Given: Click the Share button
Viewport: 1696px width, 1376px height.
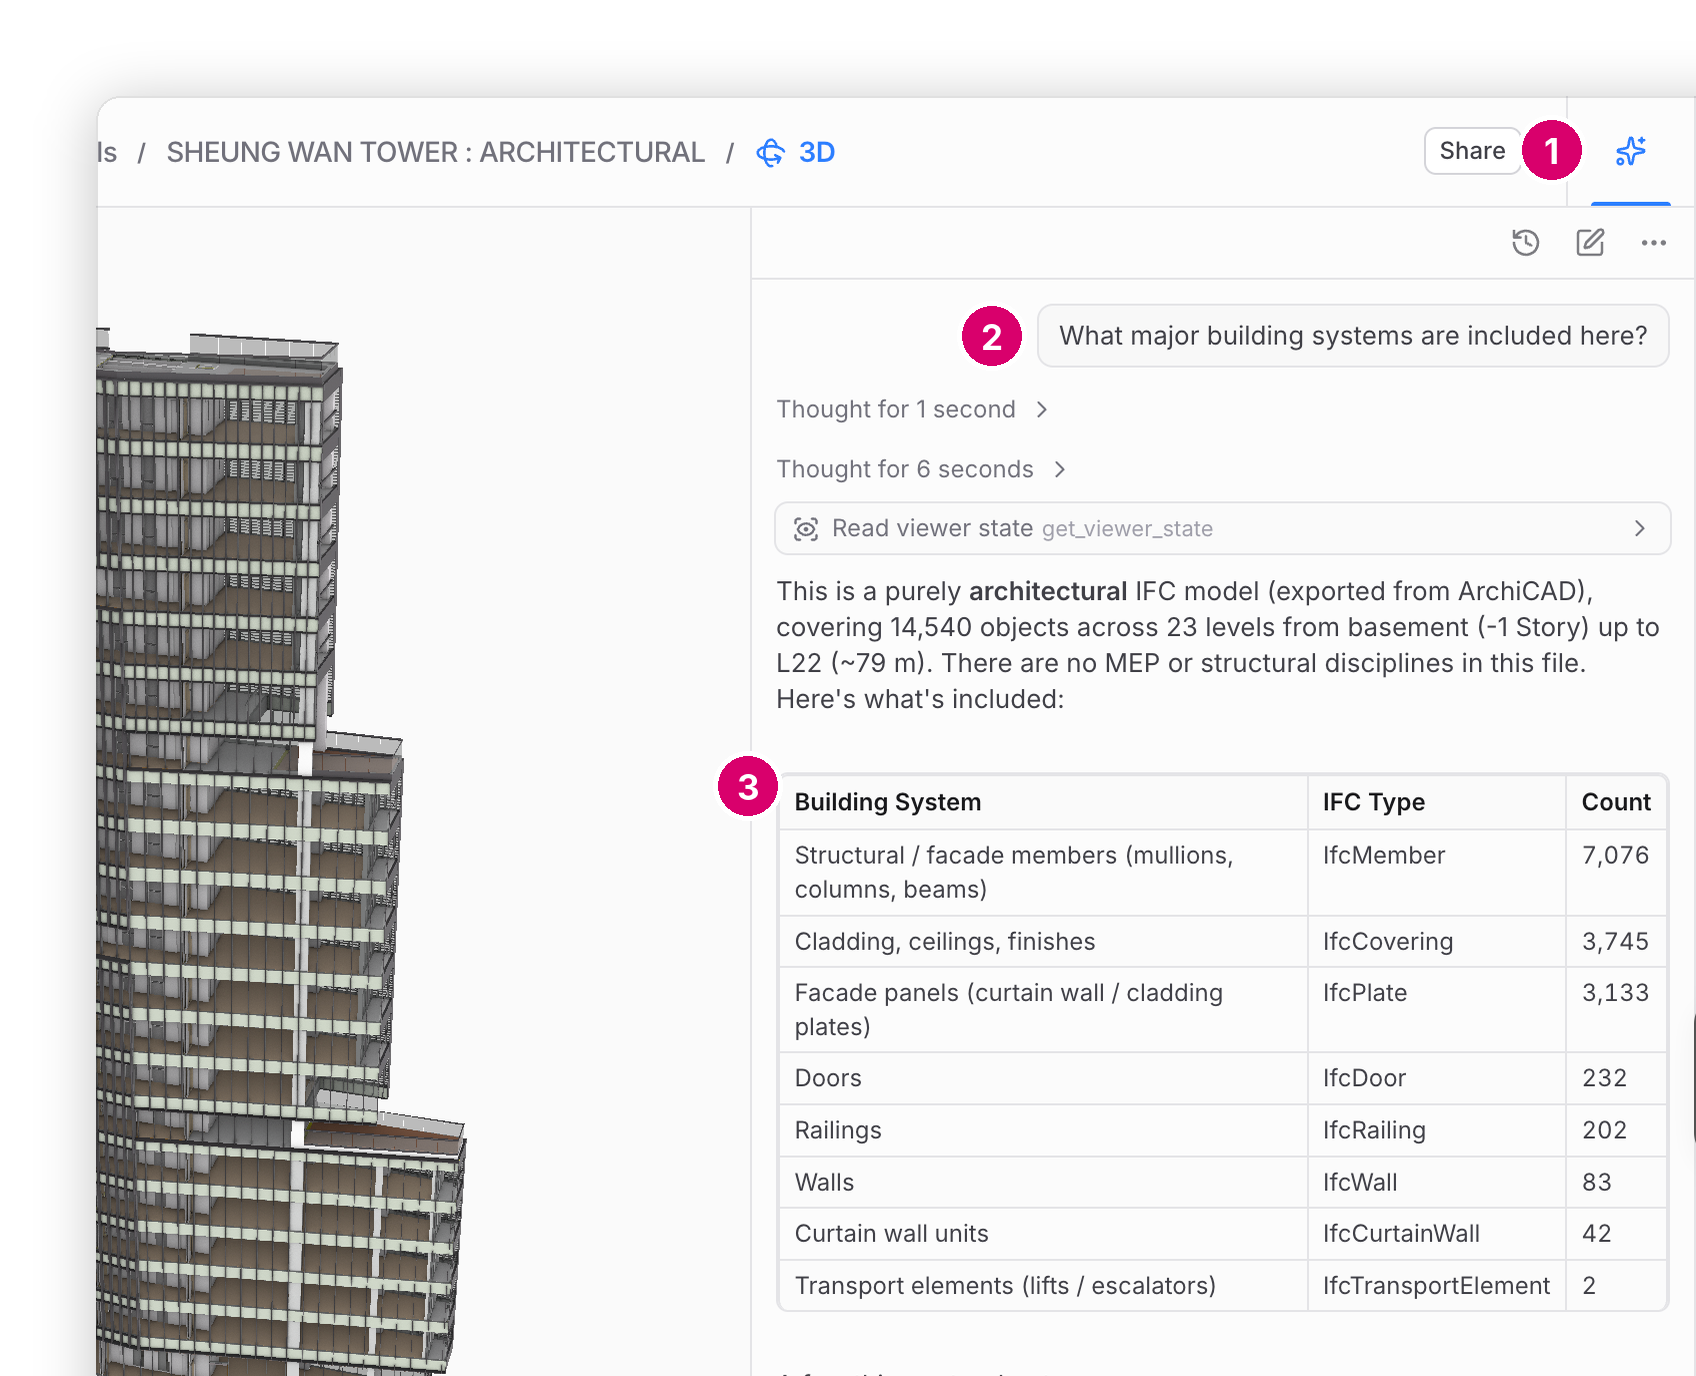Looking at the screenshot, I should 1472,151.
